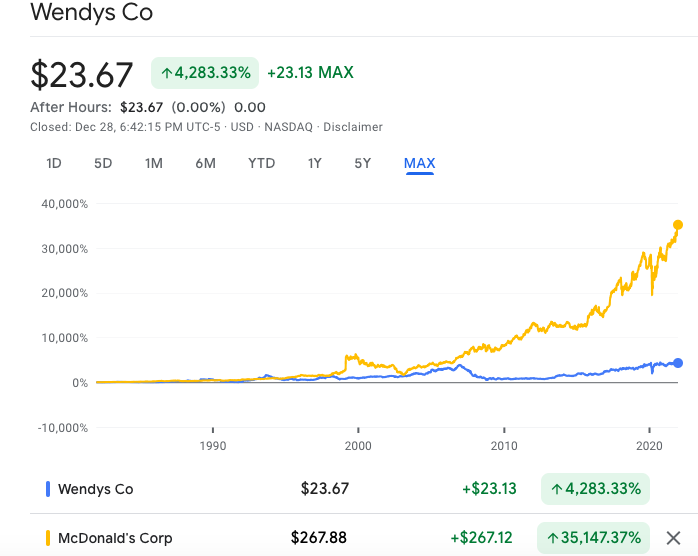The height and width of the screenshot is (556, 698).
Task: Click the After Hours price line
Action: pos(148,107)
